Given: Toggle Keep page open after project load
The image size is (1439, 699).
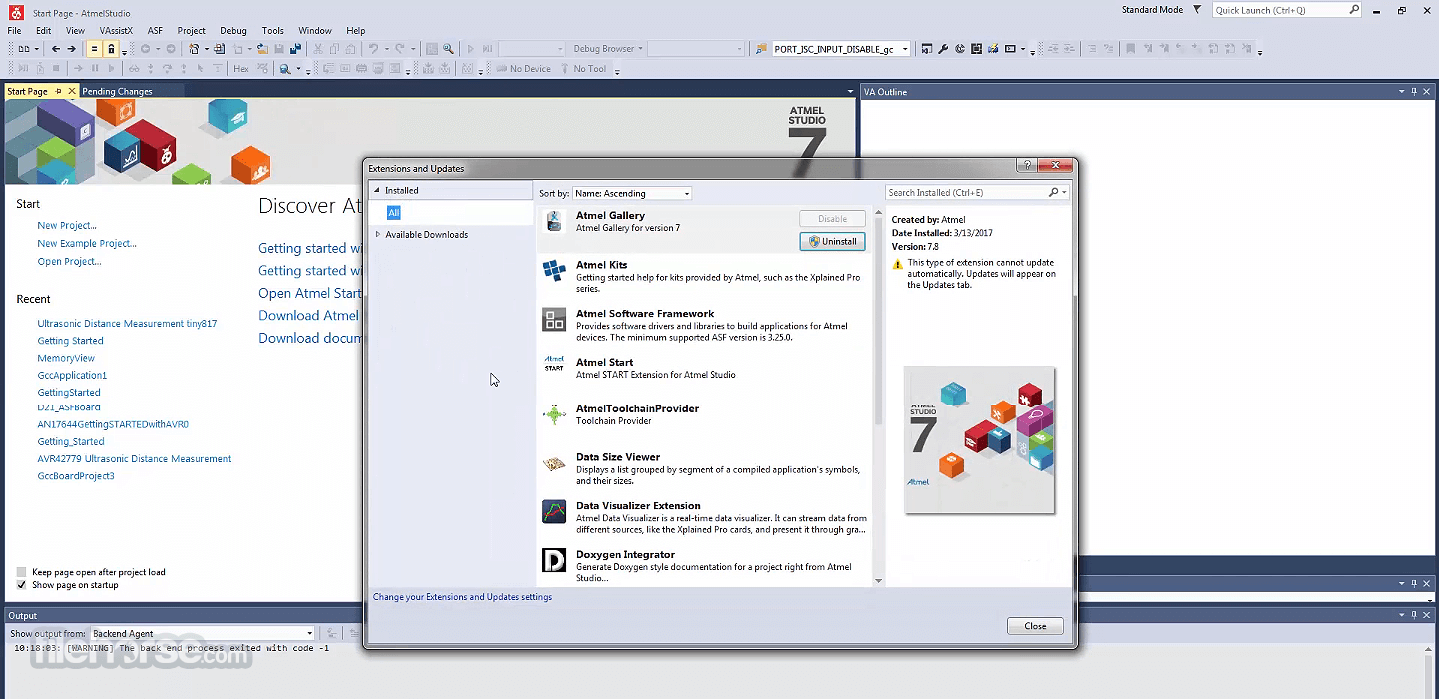Looking at the screenshot, I should click(x=21, y=572).
